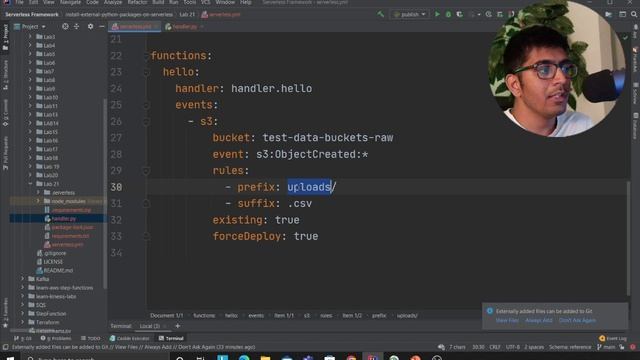Click Always Add in Git notification

[x=539, y=321]
